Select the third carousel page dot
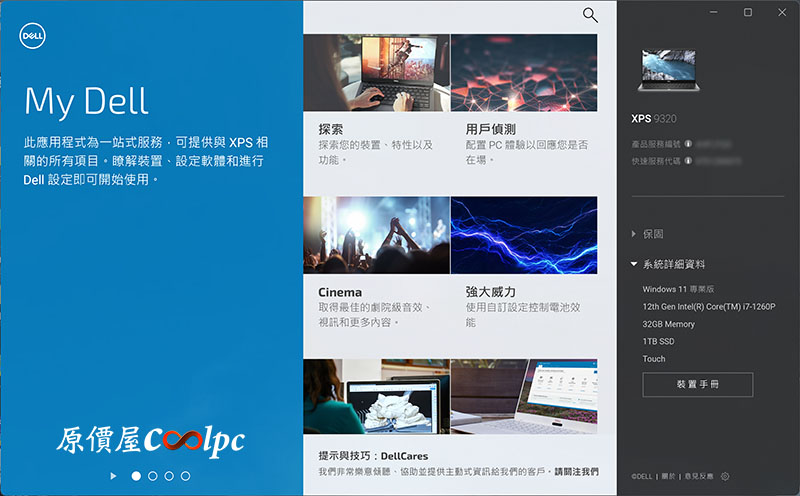Image resolution: width=800 pixels, height=496 pixels. pos(169,476)
